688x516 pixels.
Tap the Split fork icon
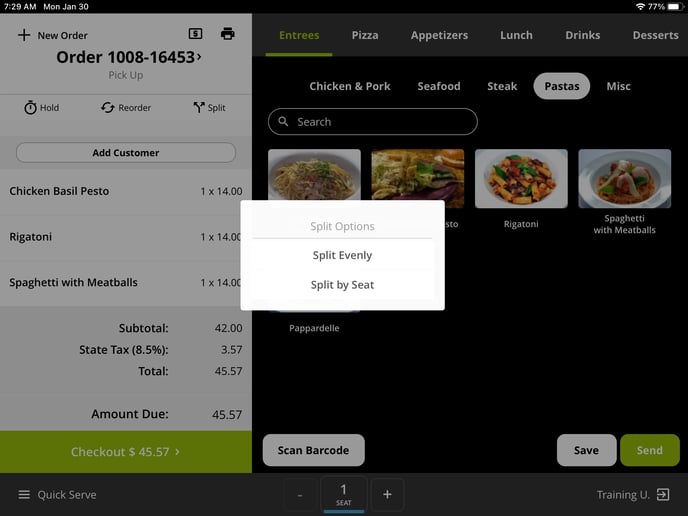pyautogui.click(x=199, y=108)
